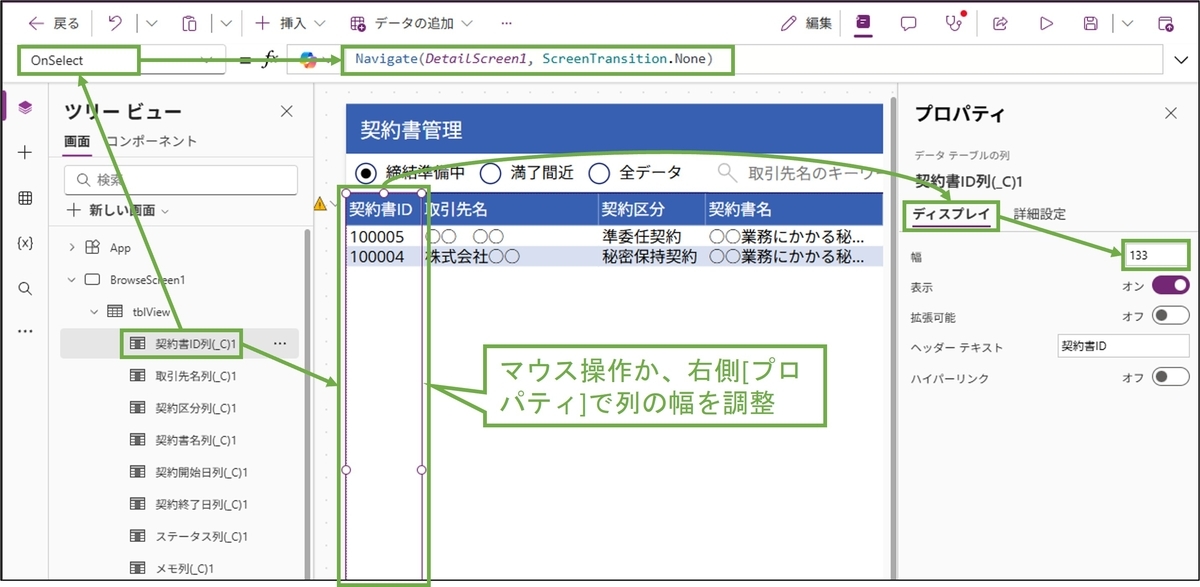Preview the app with the play icon
1200x587 pixels.
coord(1046,23)
